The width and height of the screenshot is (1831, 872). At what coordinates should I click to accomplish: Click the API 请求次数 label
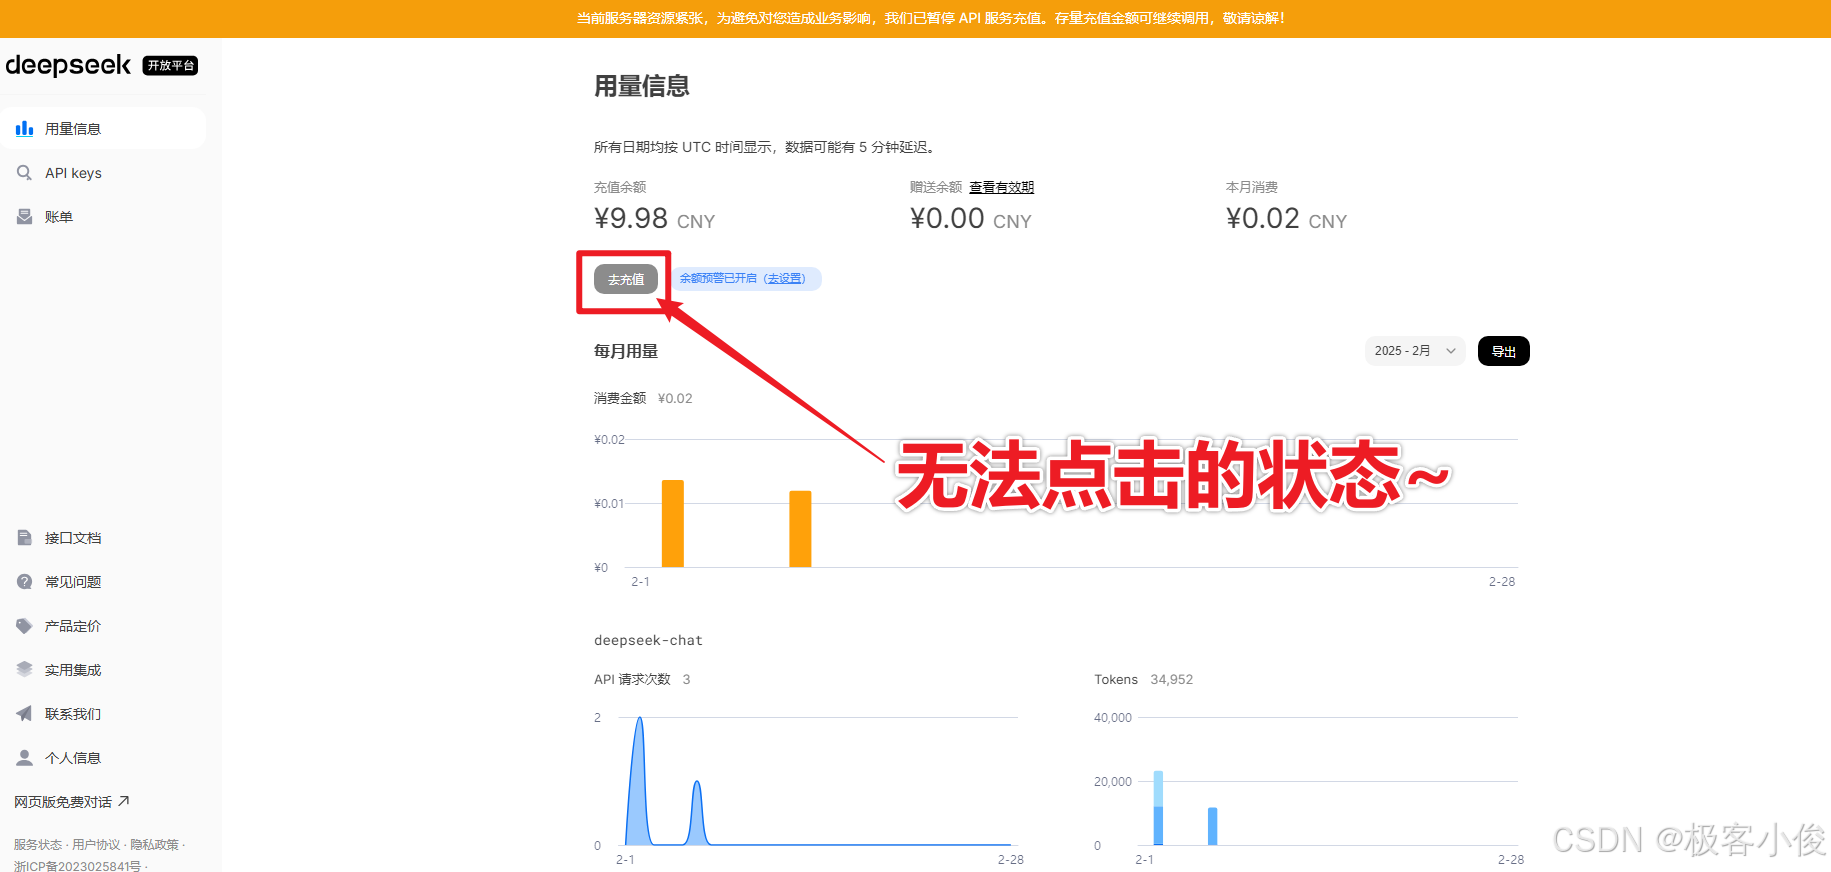[632, 679]
